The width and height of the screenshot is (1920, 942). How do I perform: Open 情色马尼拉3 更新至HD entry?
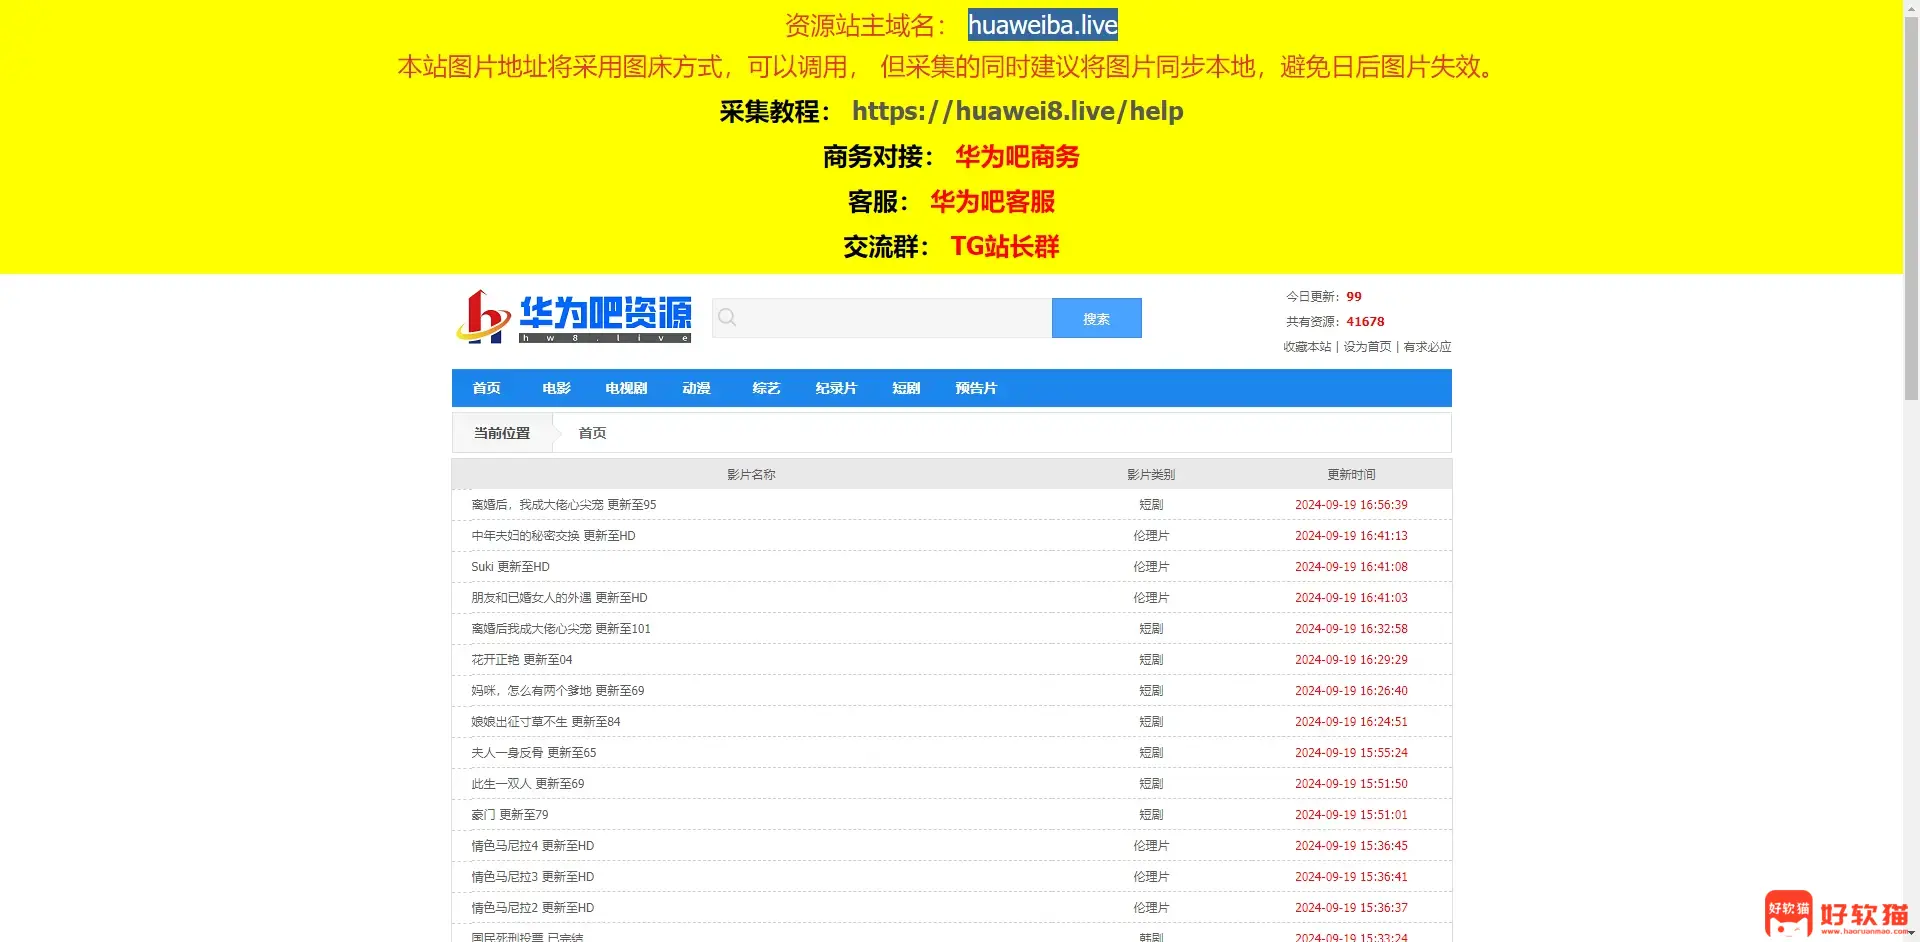coord(533,877)
